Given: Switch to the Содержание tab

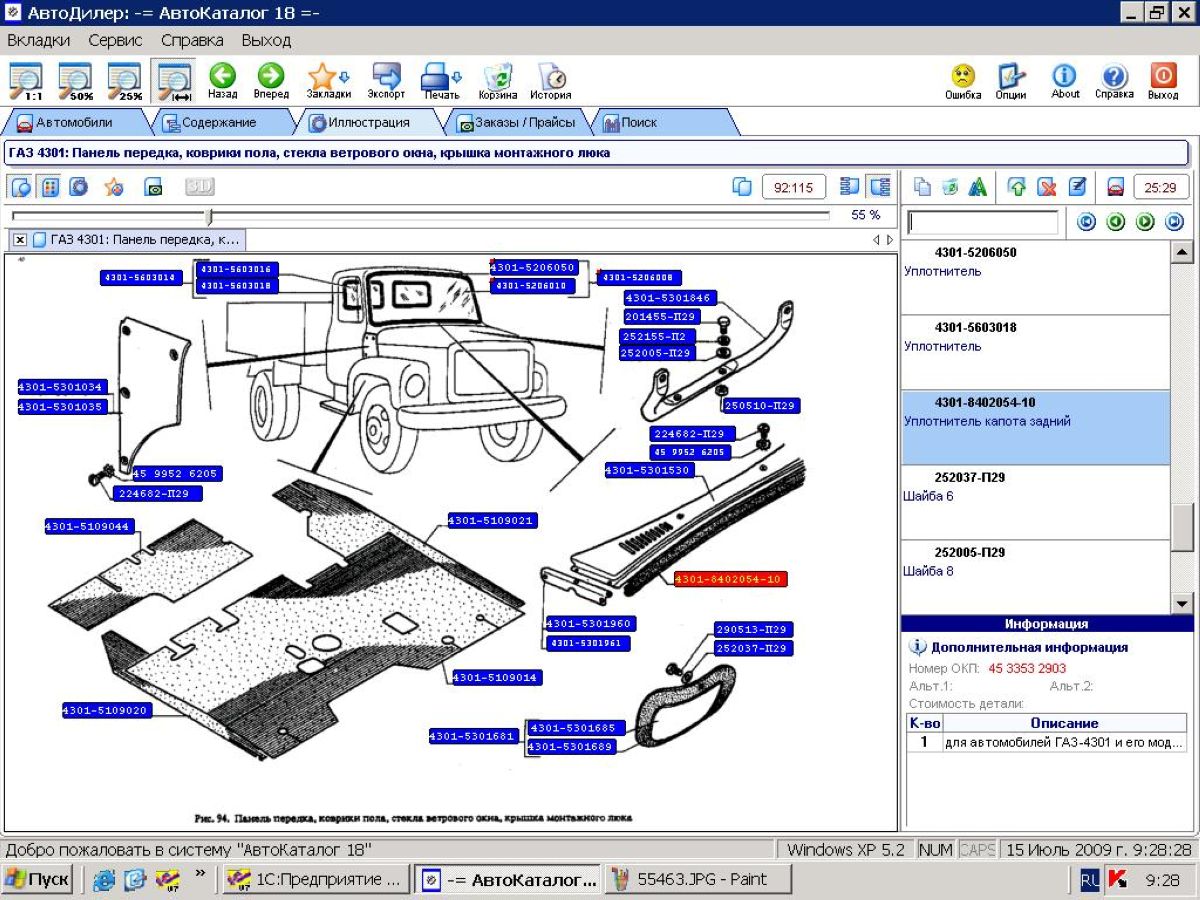Looking at the screenshot, I should [218, 123].
